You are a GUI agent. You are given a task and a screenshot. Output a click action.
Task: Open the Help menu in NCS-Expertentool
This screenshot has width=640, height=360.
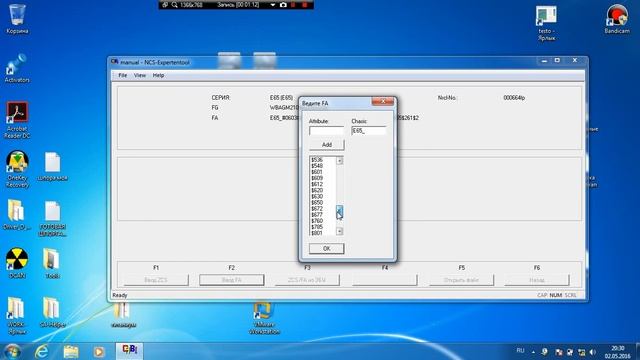tap(158, 76)
